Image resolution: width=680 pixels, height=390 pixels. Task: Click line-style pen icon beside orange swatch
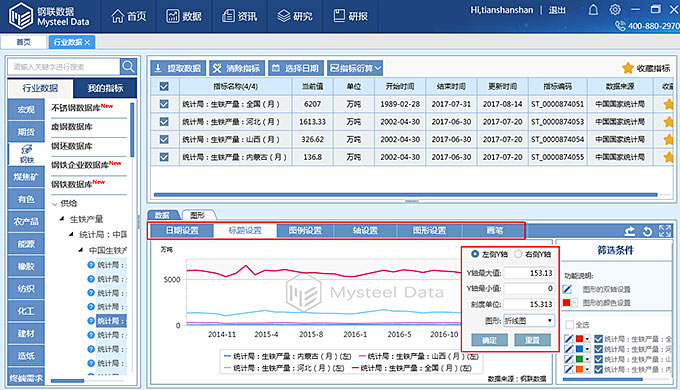click(x=569, y=369)
